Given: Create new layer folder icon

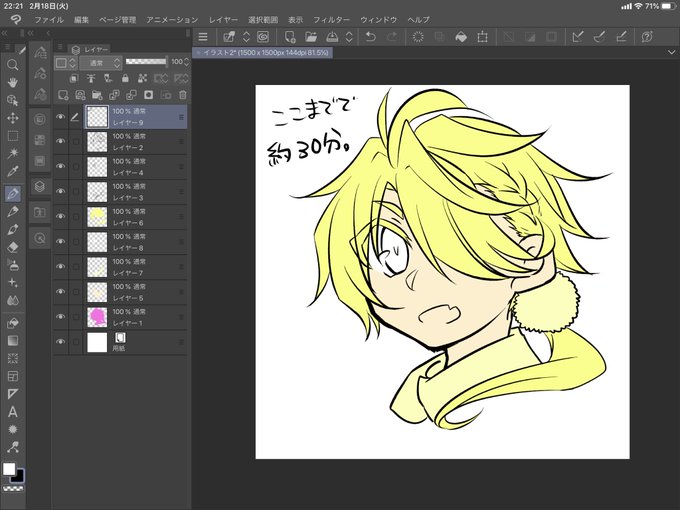Looking at the screenshot, I should [97, 95].
